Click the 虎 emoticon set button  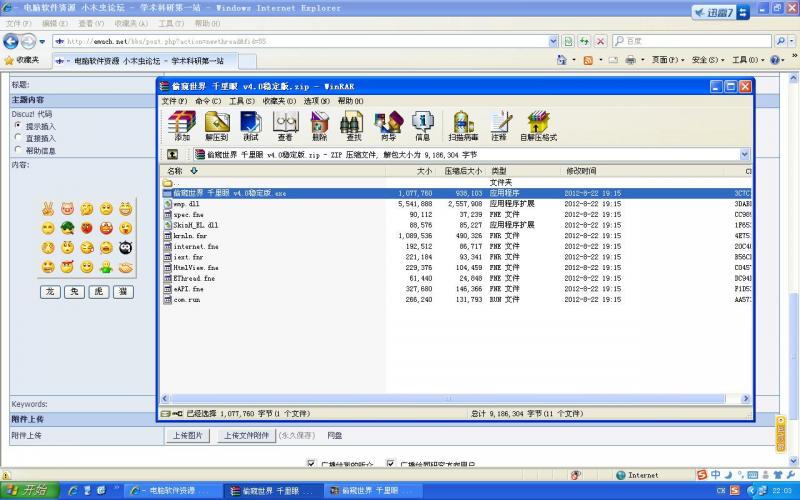pyautogui.click(x=99, y=291)
